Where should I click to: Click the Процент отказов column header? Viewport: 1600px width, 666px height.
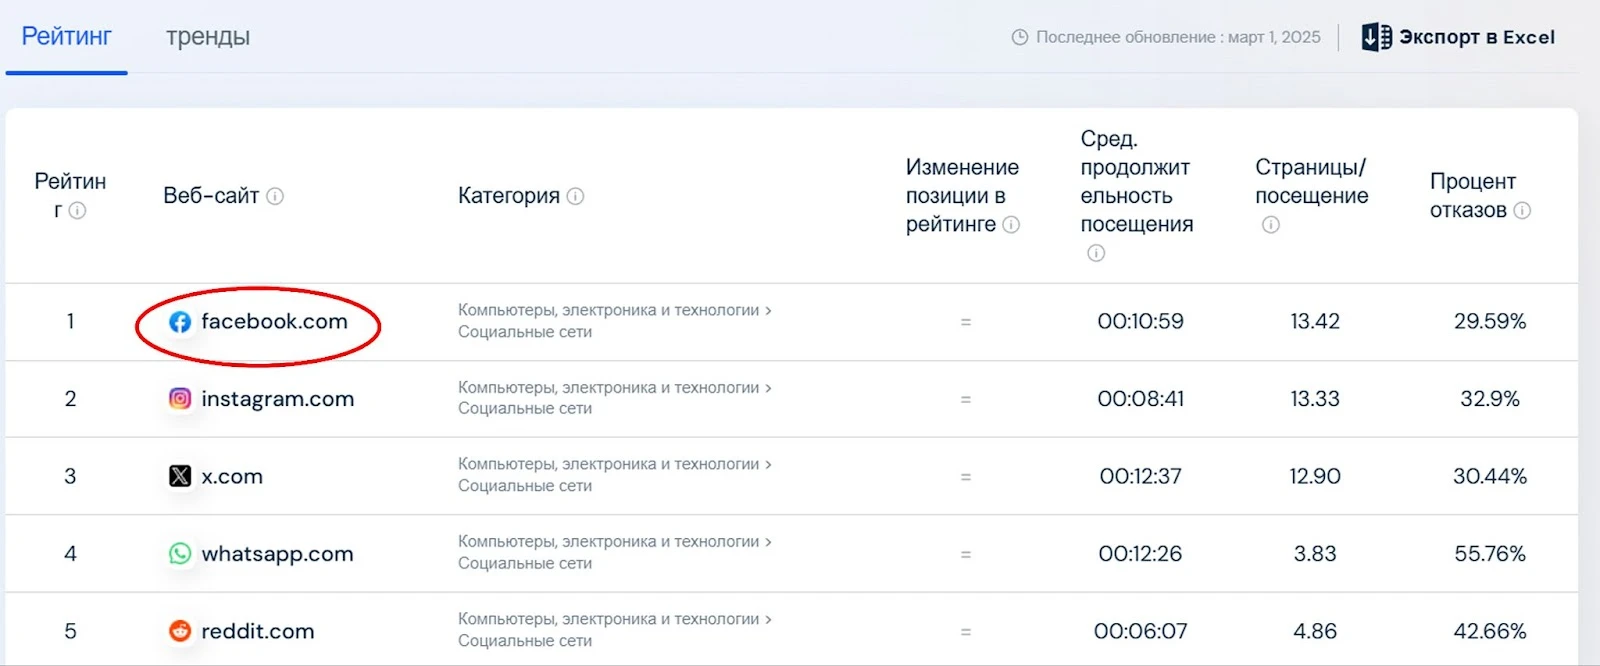point(1472,196)
